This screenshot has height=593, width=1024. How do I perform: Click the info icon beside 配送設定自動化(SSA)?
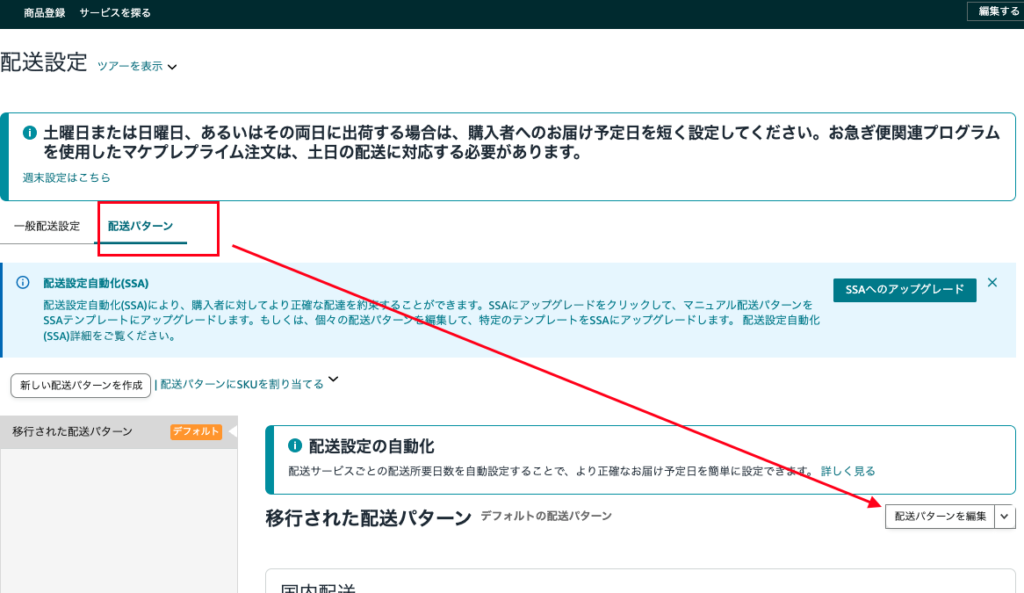pyautogui.click(x=23, y=283)
